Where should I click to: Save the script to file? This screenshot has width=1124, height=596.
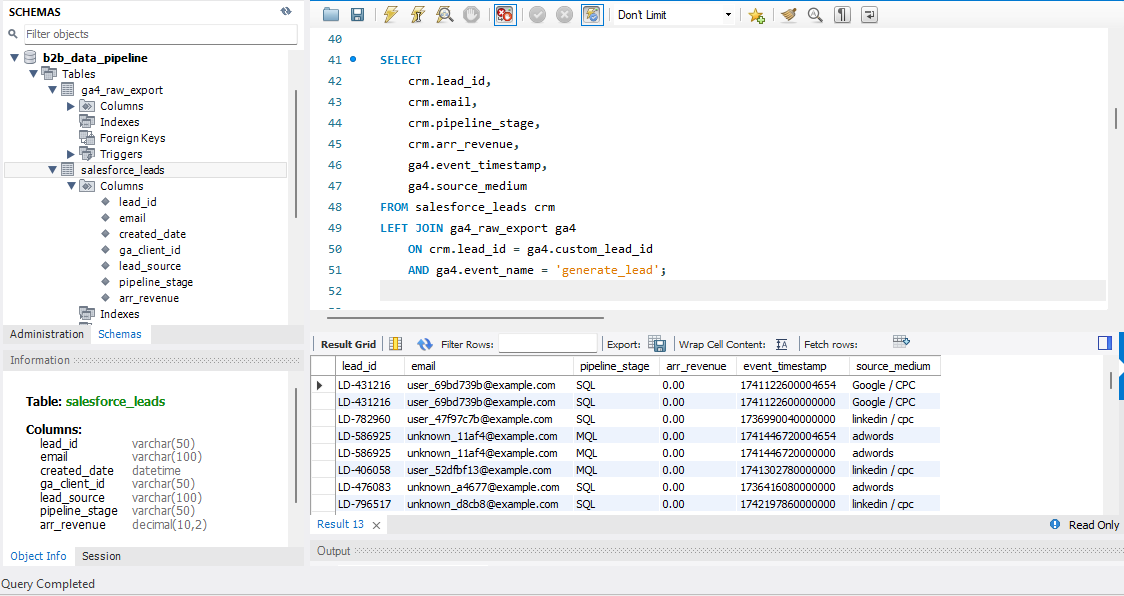point(357,14)
